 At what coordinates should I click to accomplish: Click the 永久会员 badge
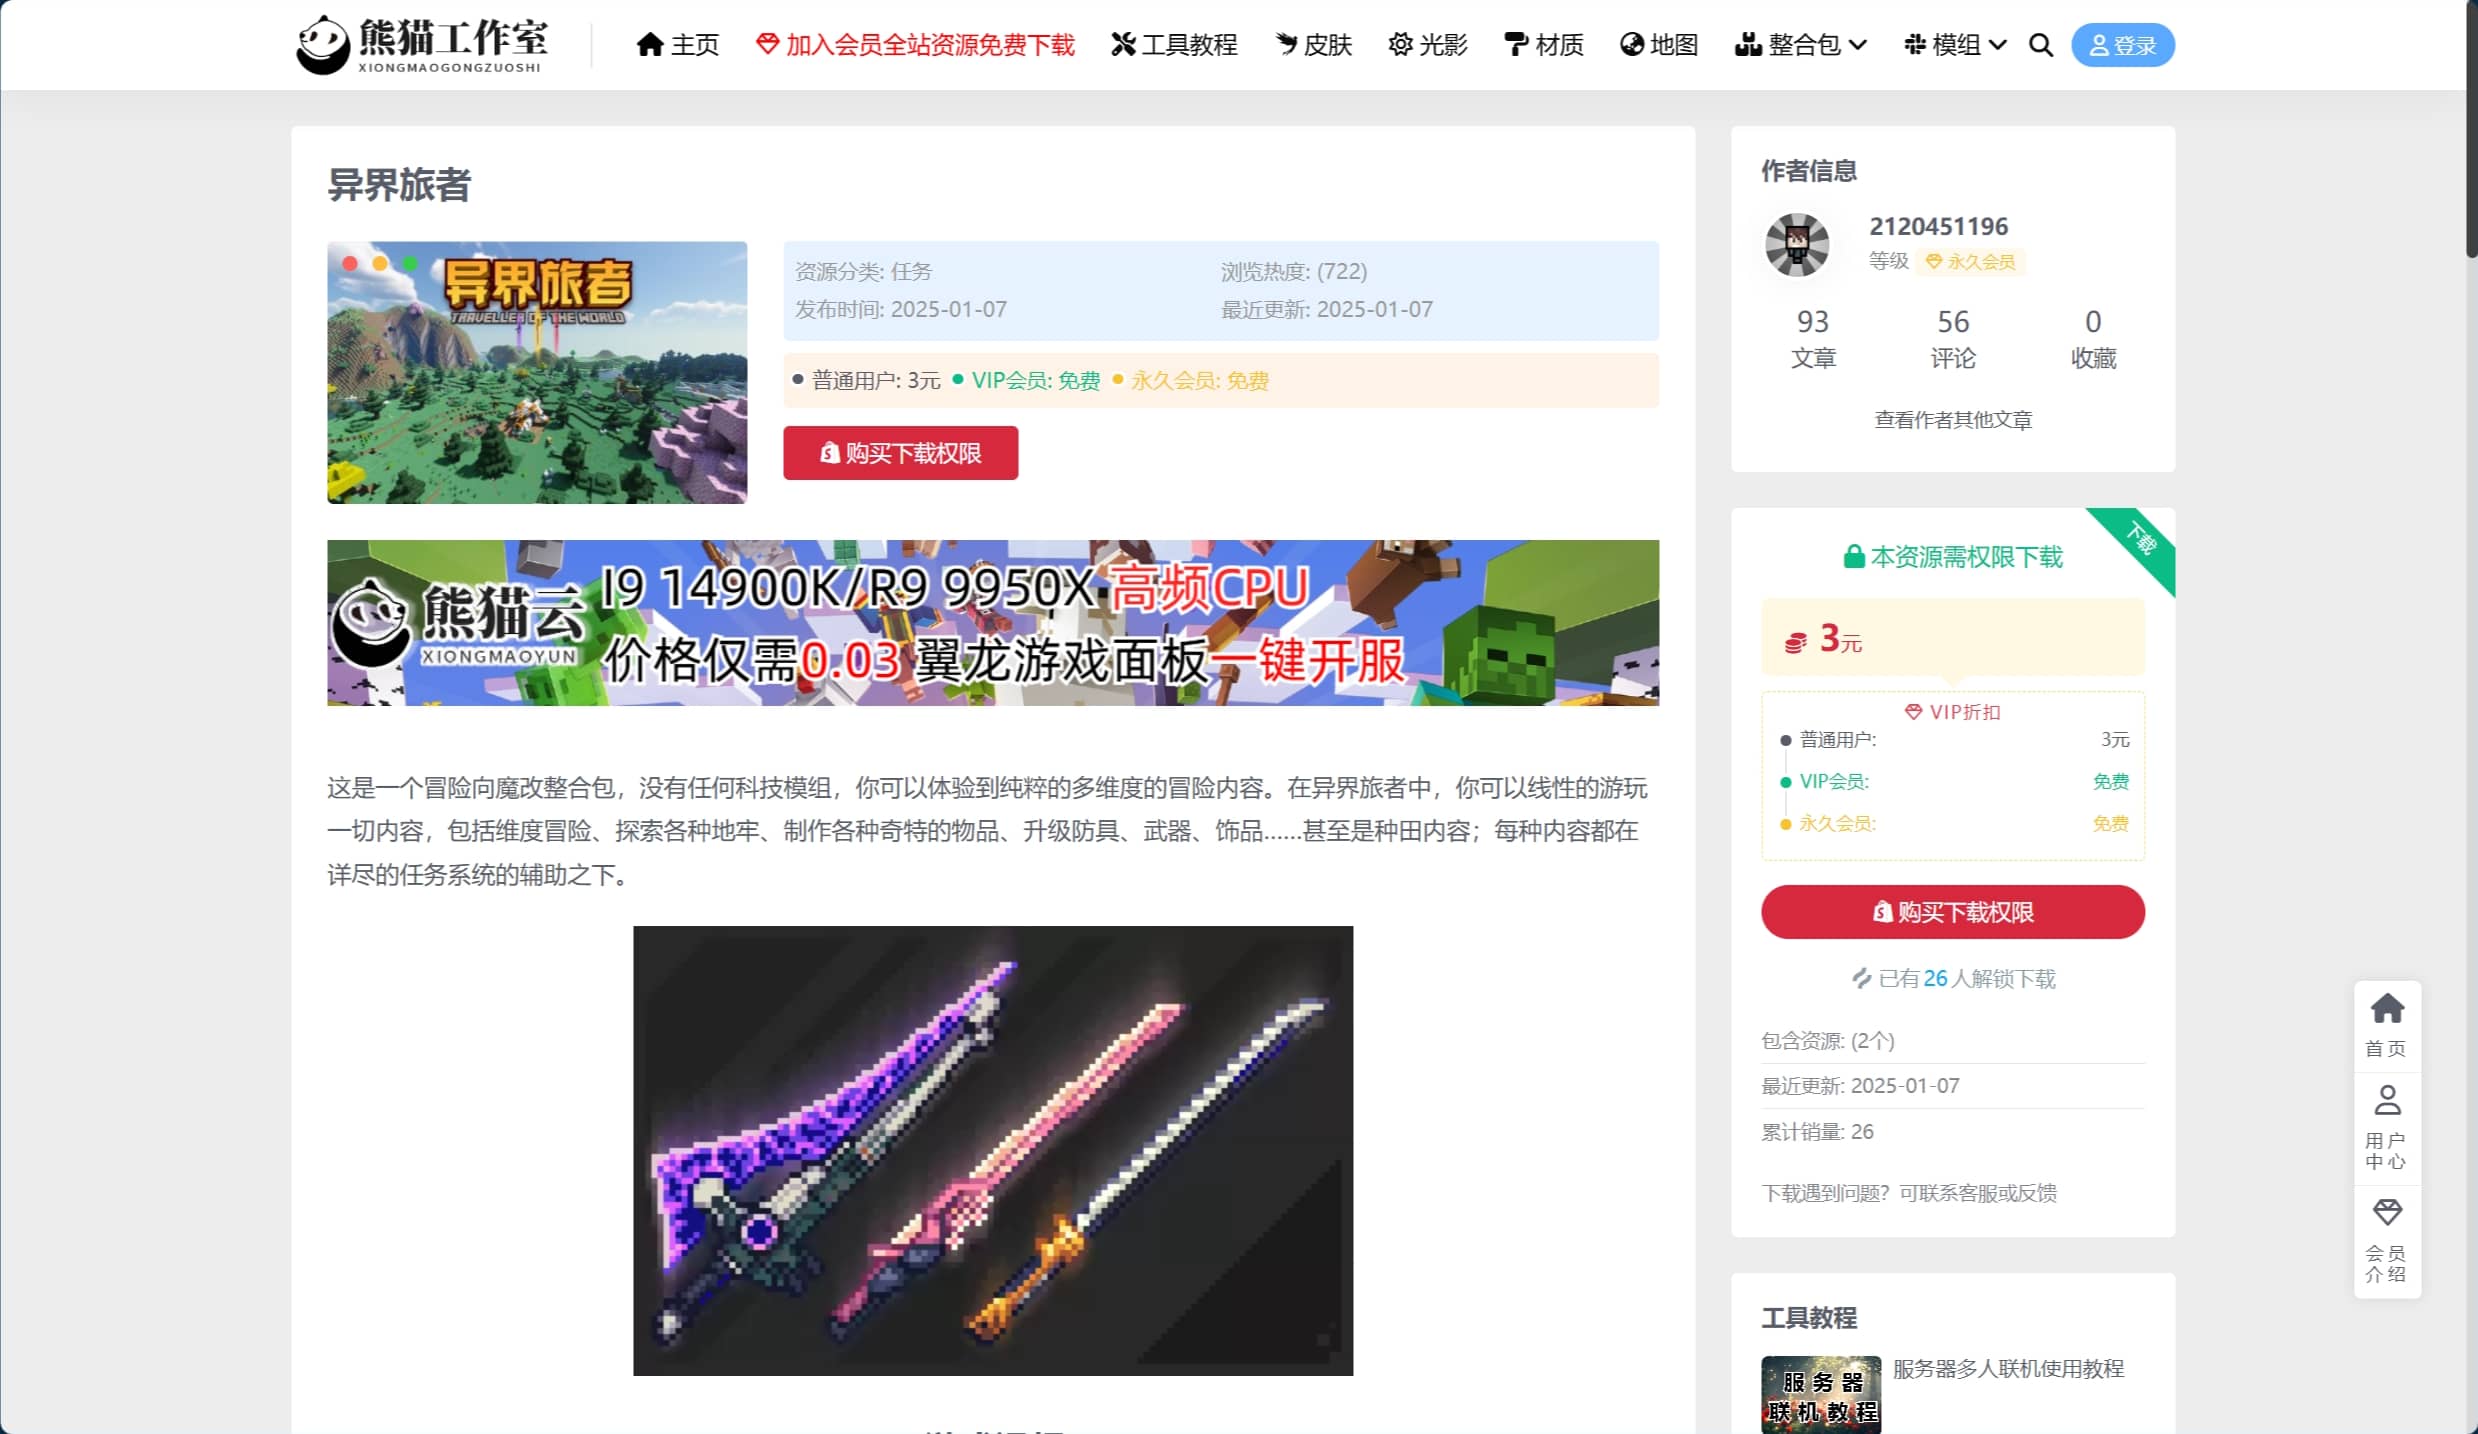pos(1970,262)
